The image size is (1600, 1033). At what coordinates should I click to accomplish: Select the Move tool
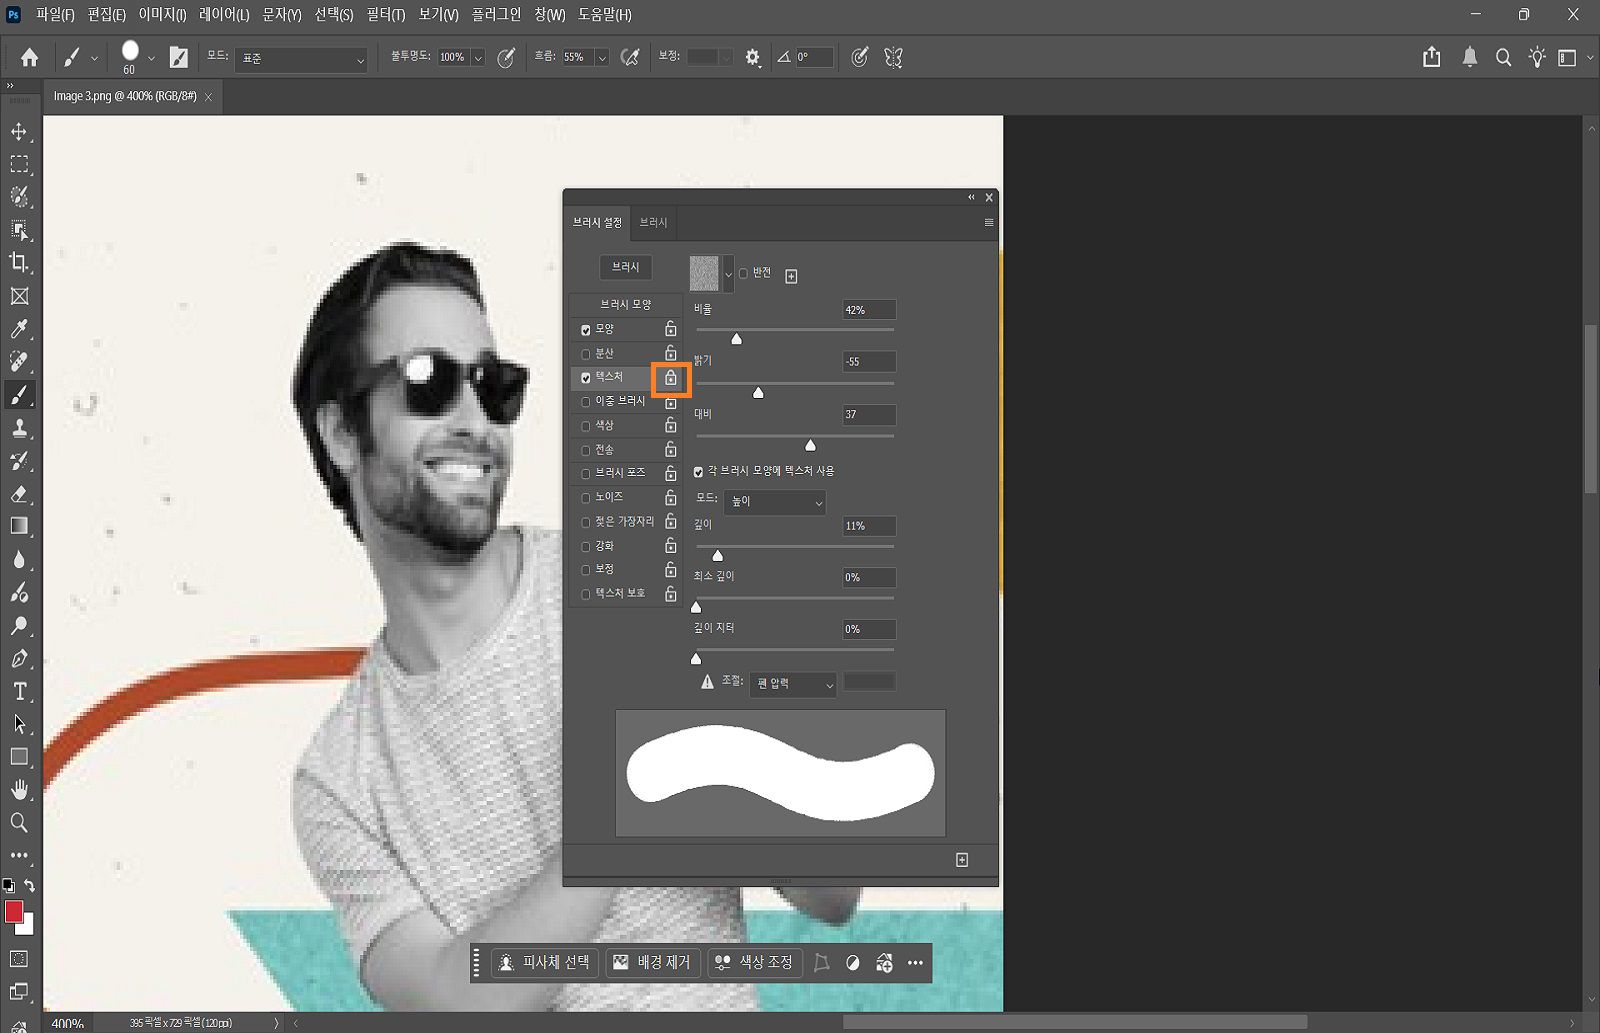pos(19,132)
